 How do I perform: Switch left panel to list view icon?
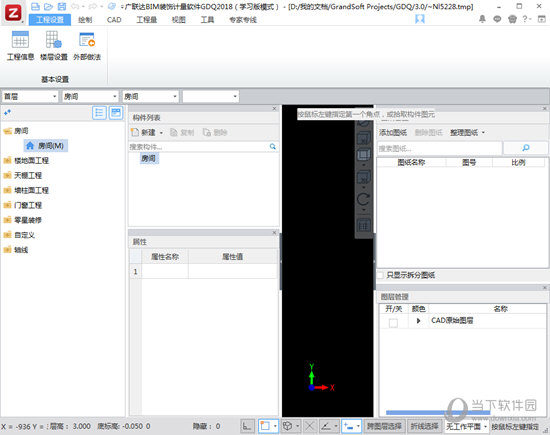[99, 113]
